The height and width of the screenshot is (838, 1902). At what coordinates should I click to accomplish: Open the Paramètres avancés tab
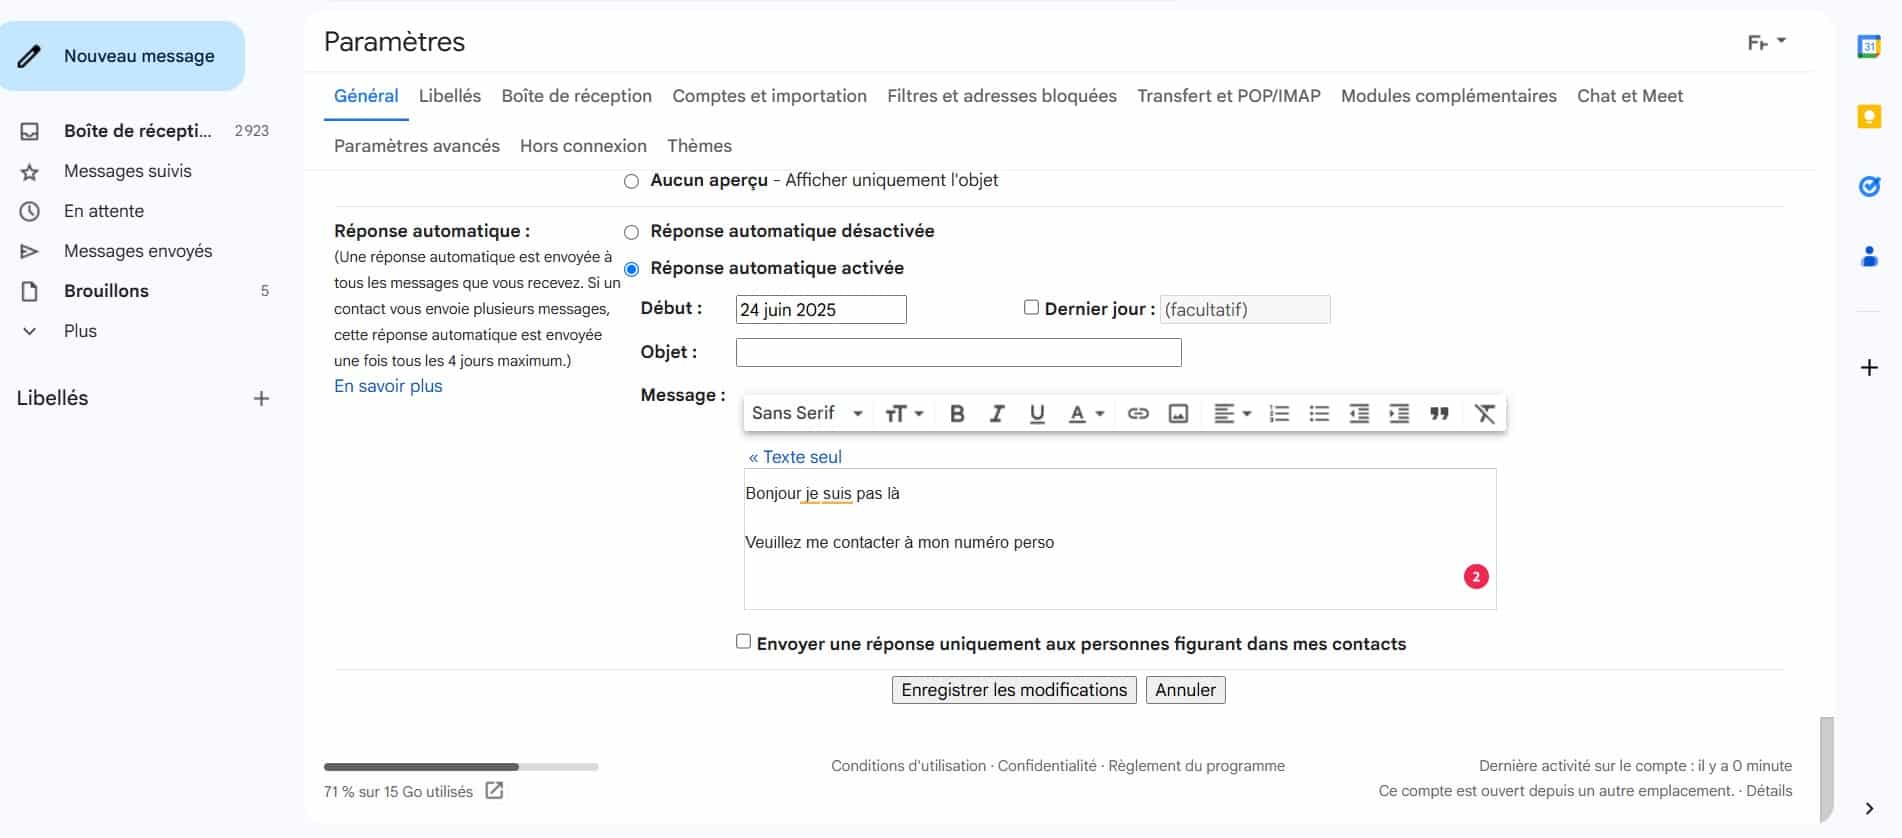417,146
